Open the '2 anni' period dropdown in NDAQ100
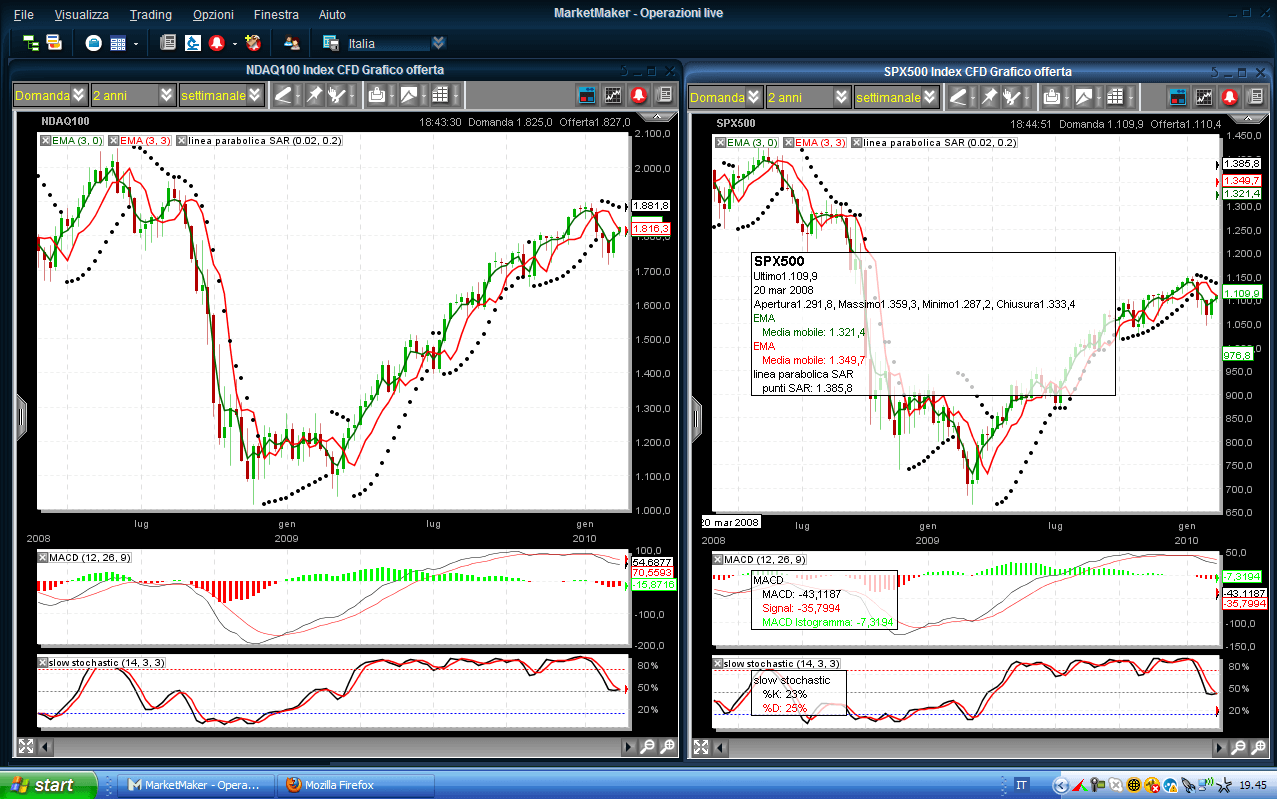 click(166, 96)
